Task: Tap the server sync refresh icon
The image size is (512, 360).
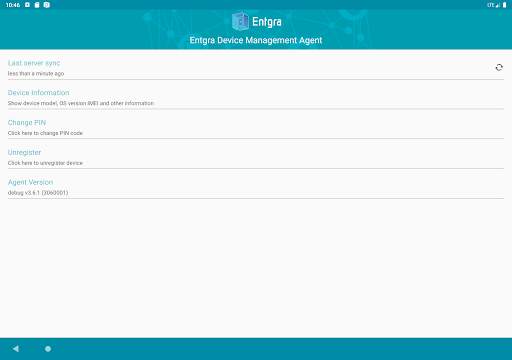Action: [499, 67]
